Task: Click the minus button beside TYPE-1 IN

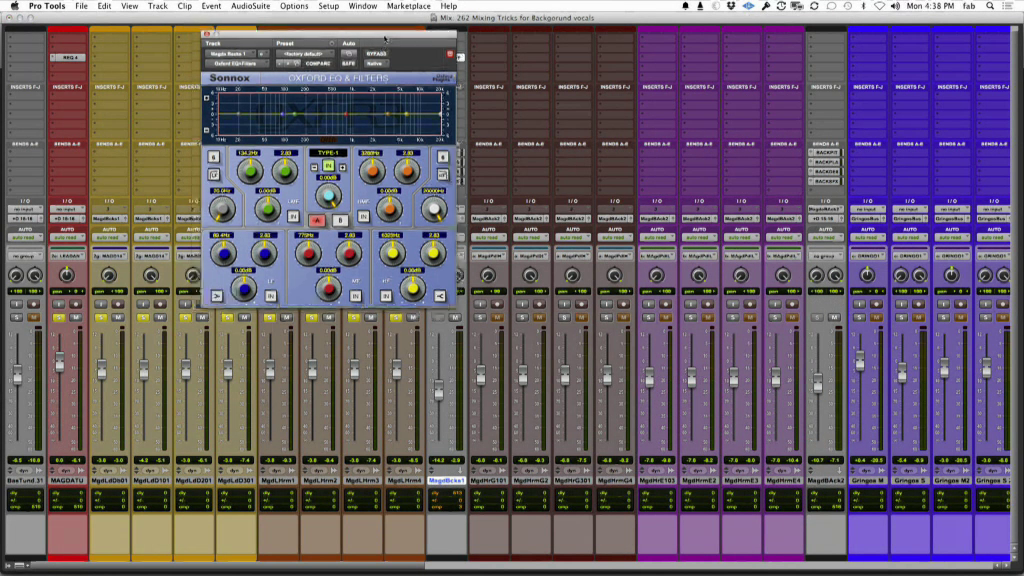Action: [x=315, y=167]
